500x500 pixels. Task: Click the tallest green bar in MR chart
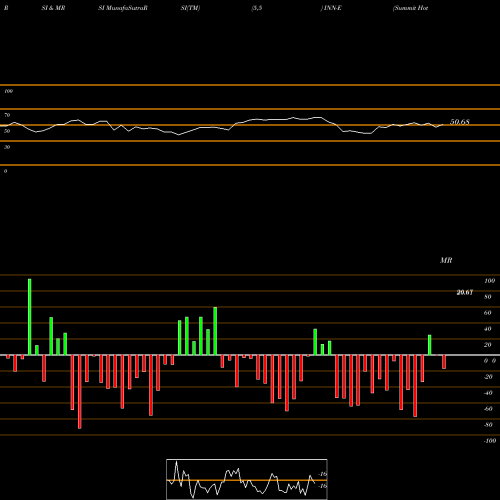(x=30, y=317)
